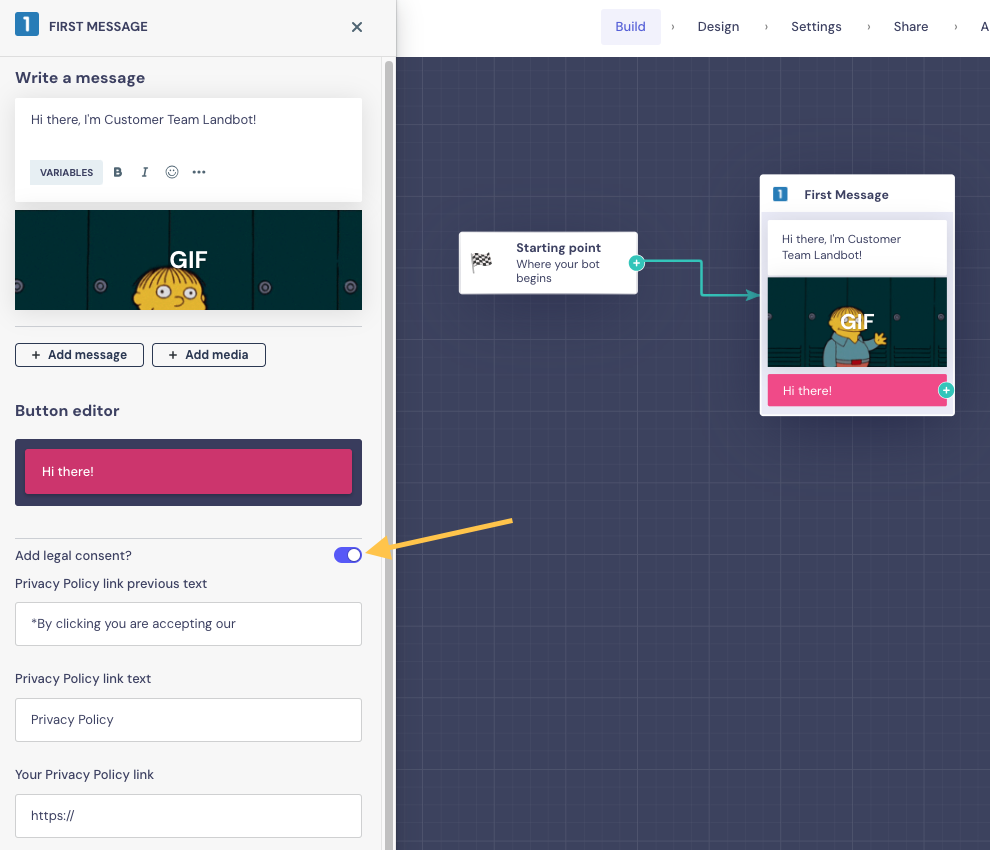Edit the Hi there! button in Button editor

point(188,471)
